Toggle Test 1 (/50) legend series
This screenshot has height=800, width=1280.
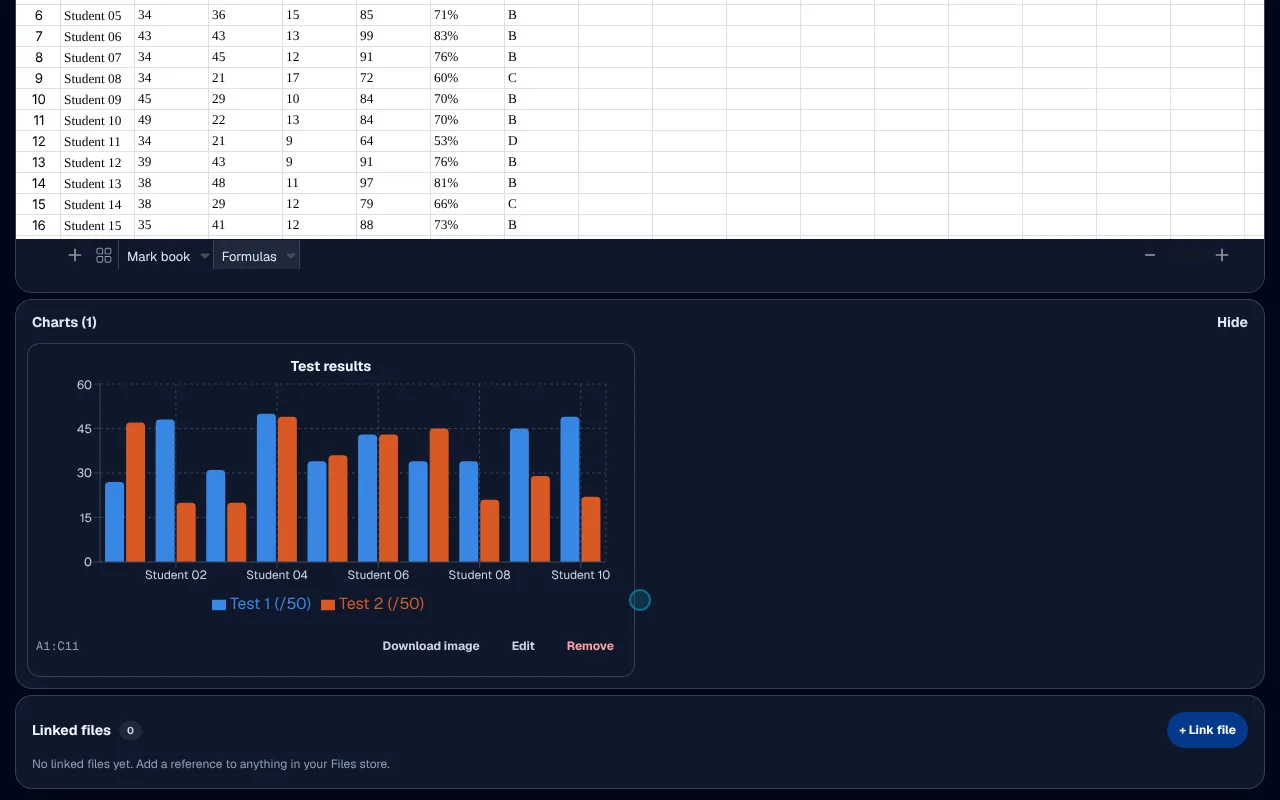point(261,604)
